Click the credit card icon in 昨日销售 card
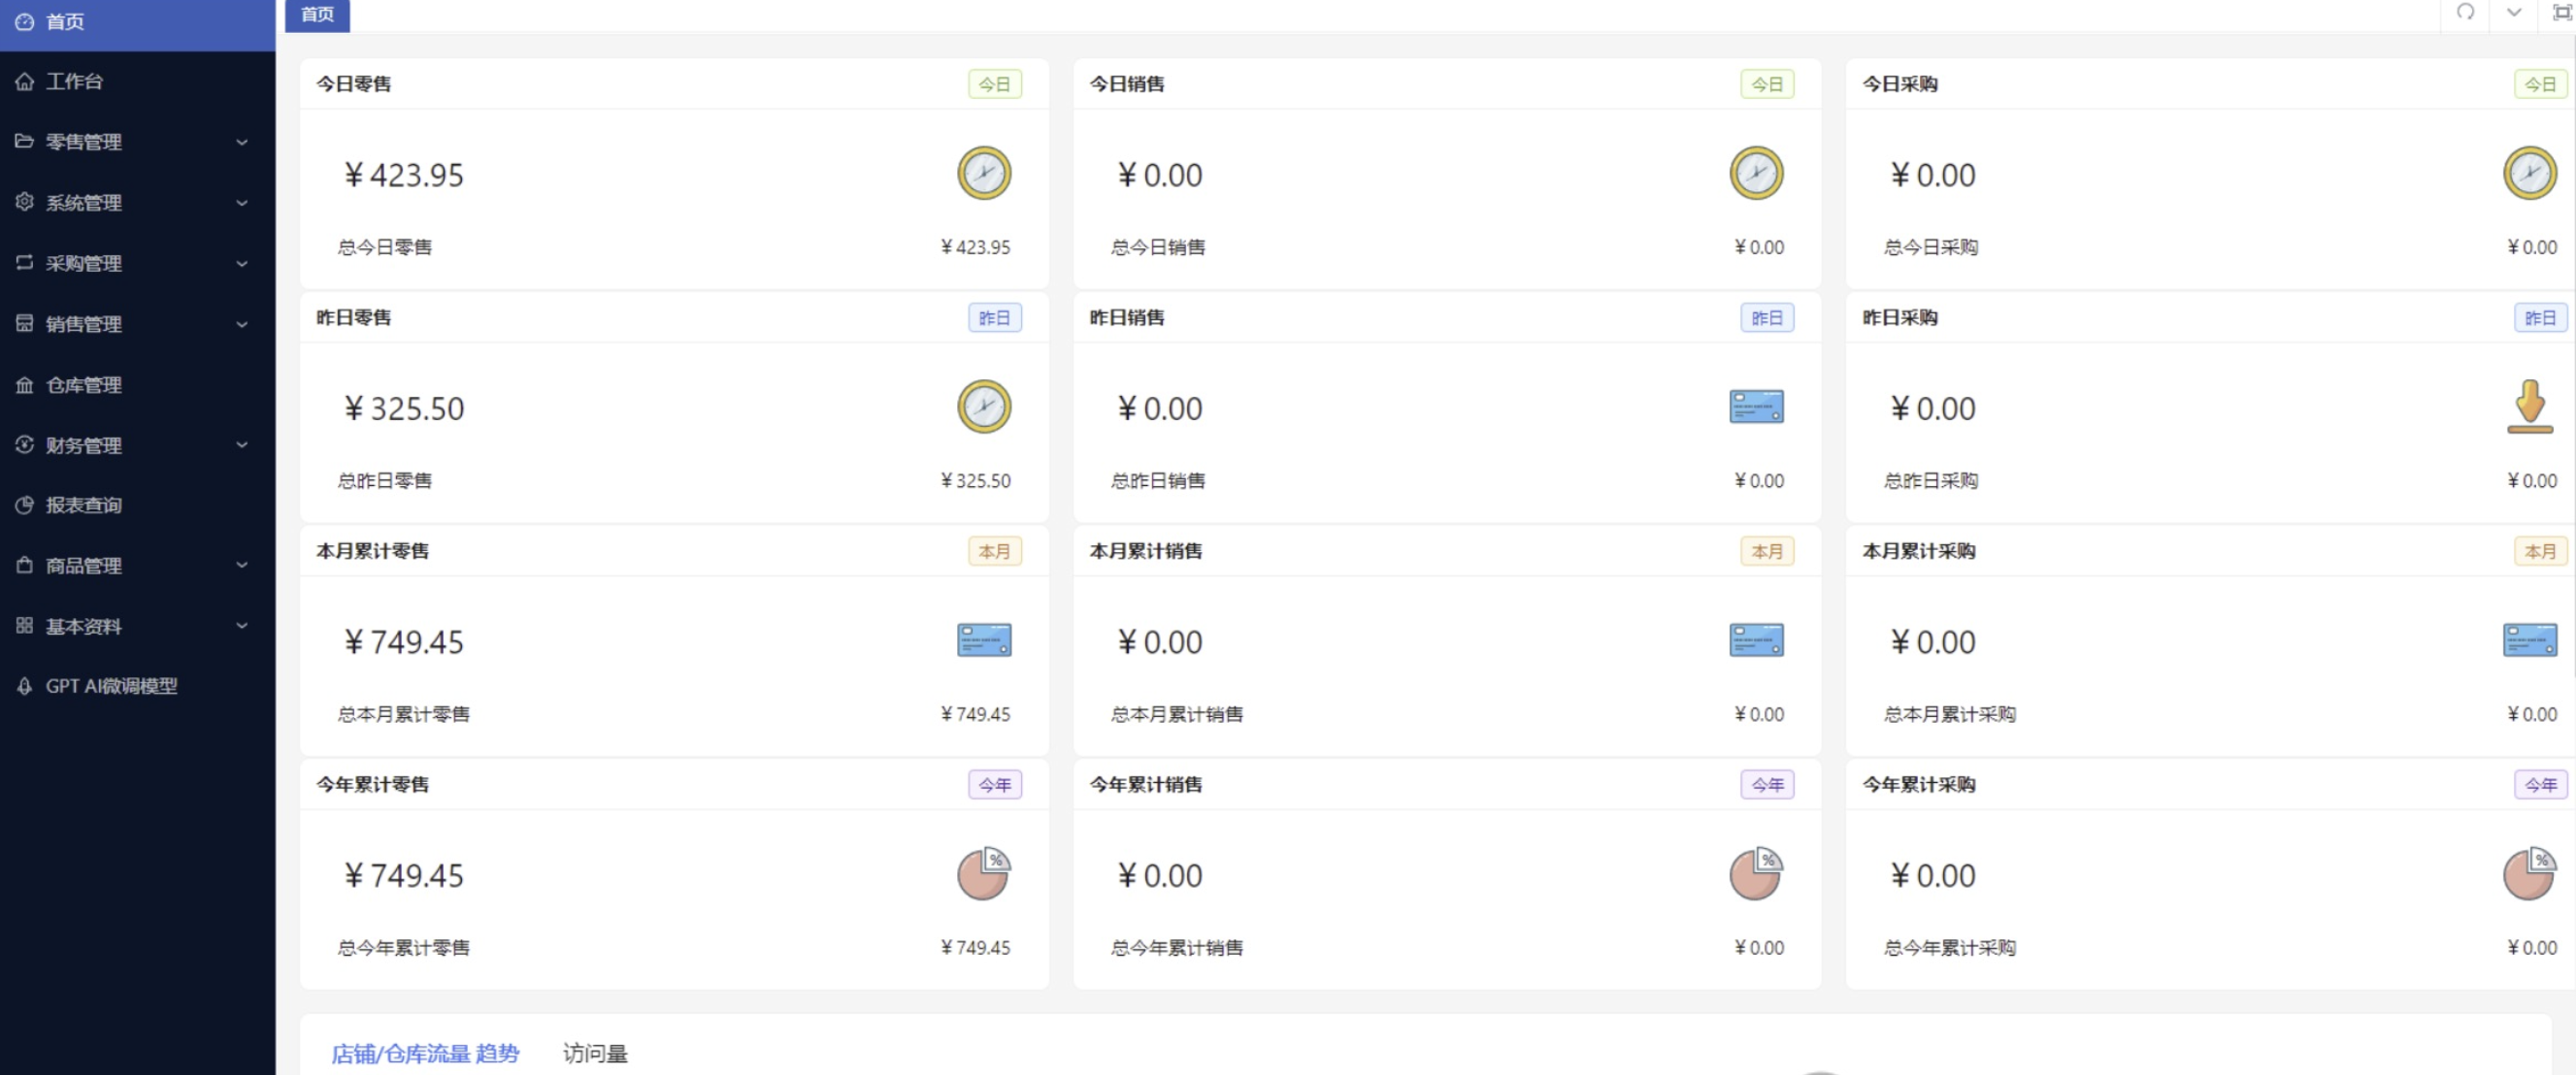This screenshot has height=1075, width=2576. [x=1756, y=407]
